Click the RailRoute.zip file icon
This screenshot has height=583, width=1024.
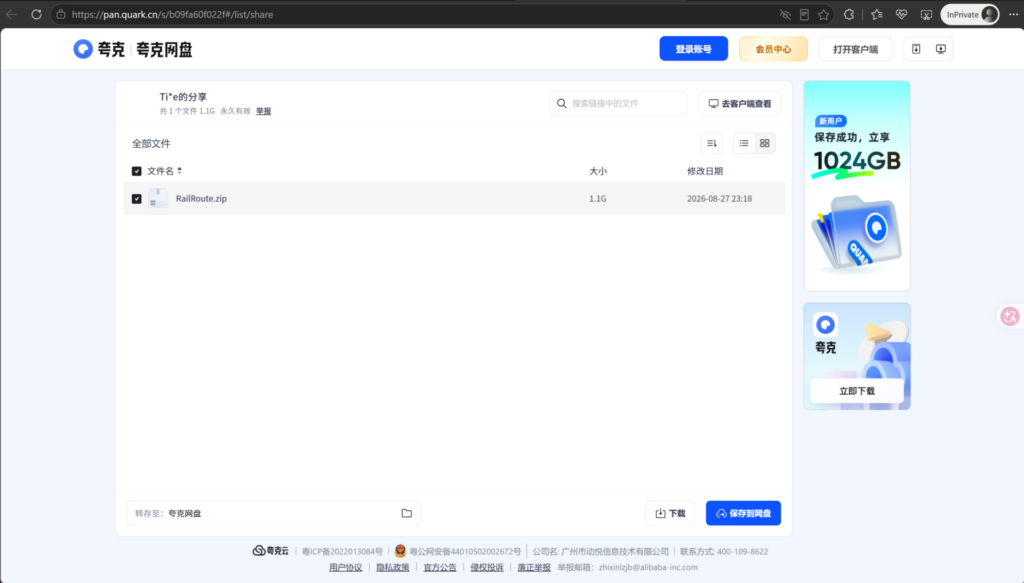157,198
